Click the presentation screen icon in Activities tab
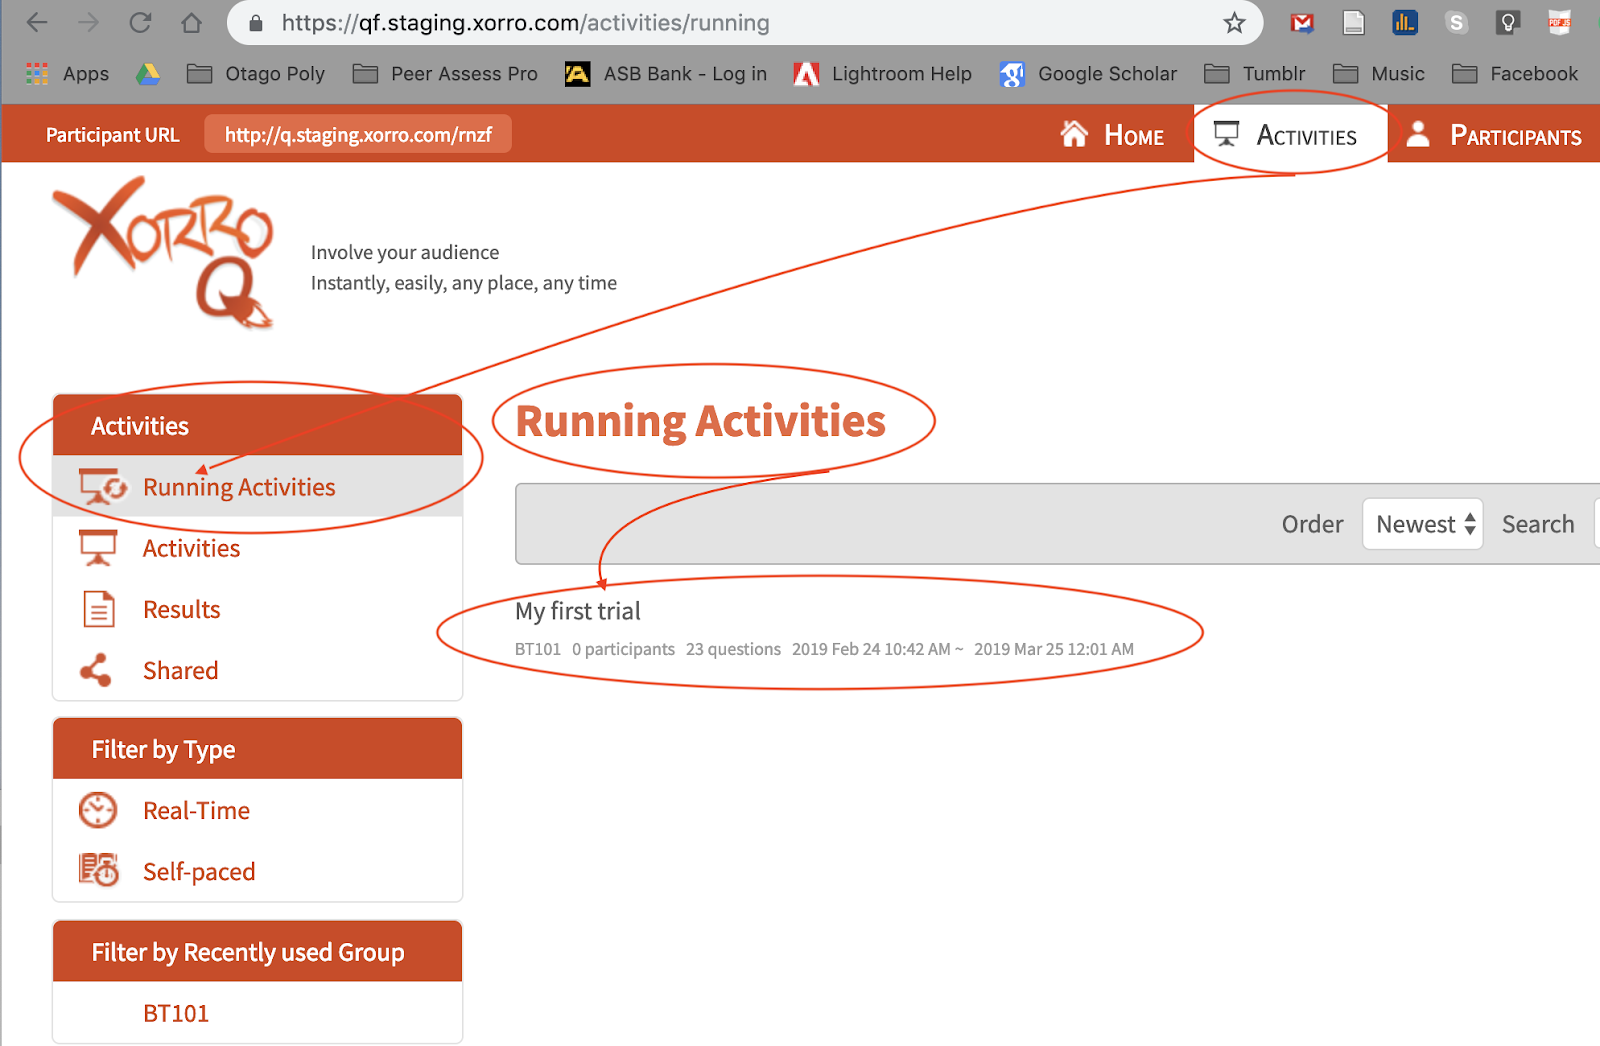Screen dimensions: 1600x1046 tap(1226, 134)
